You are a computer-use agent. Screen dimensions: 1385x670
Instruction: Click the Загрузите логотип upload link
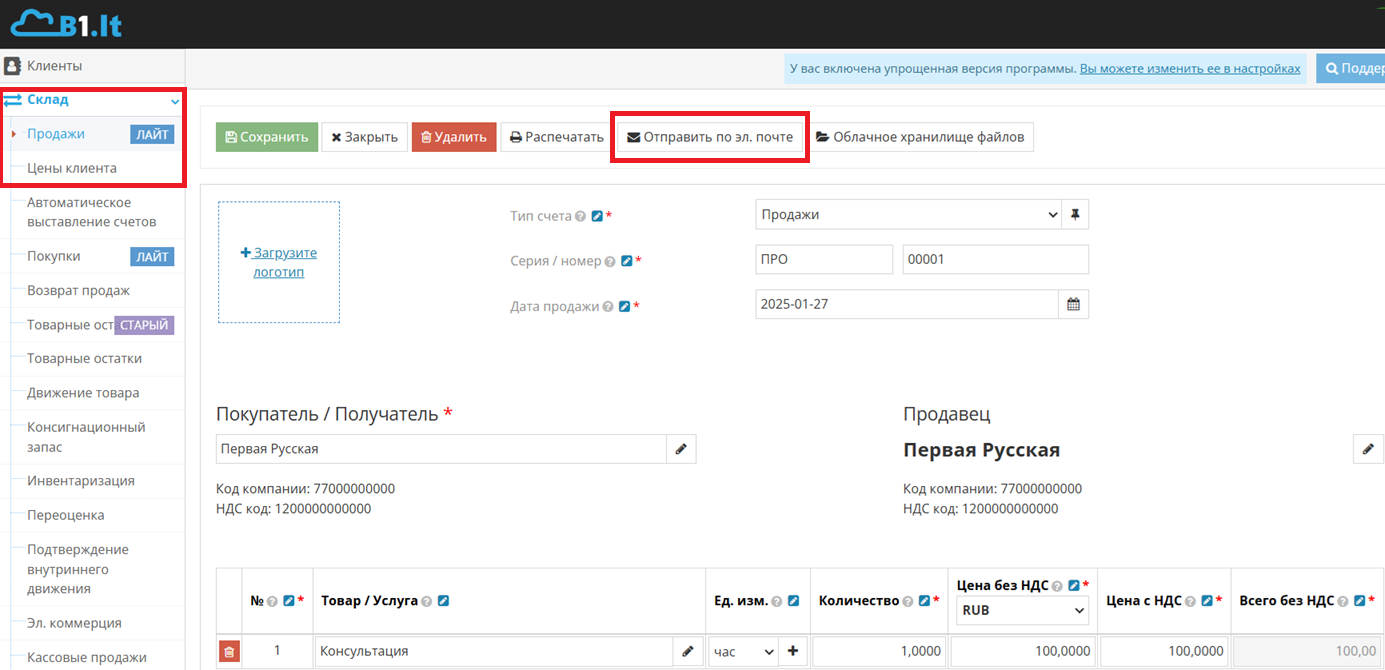[279, 262]
